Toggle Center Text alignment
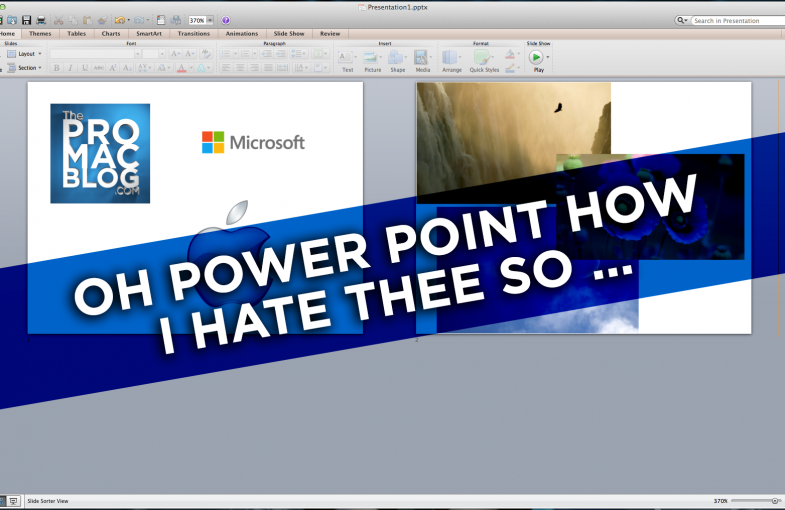 click(x=240, y=68)
